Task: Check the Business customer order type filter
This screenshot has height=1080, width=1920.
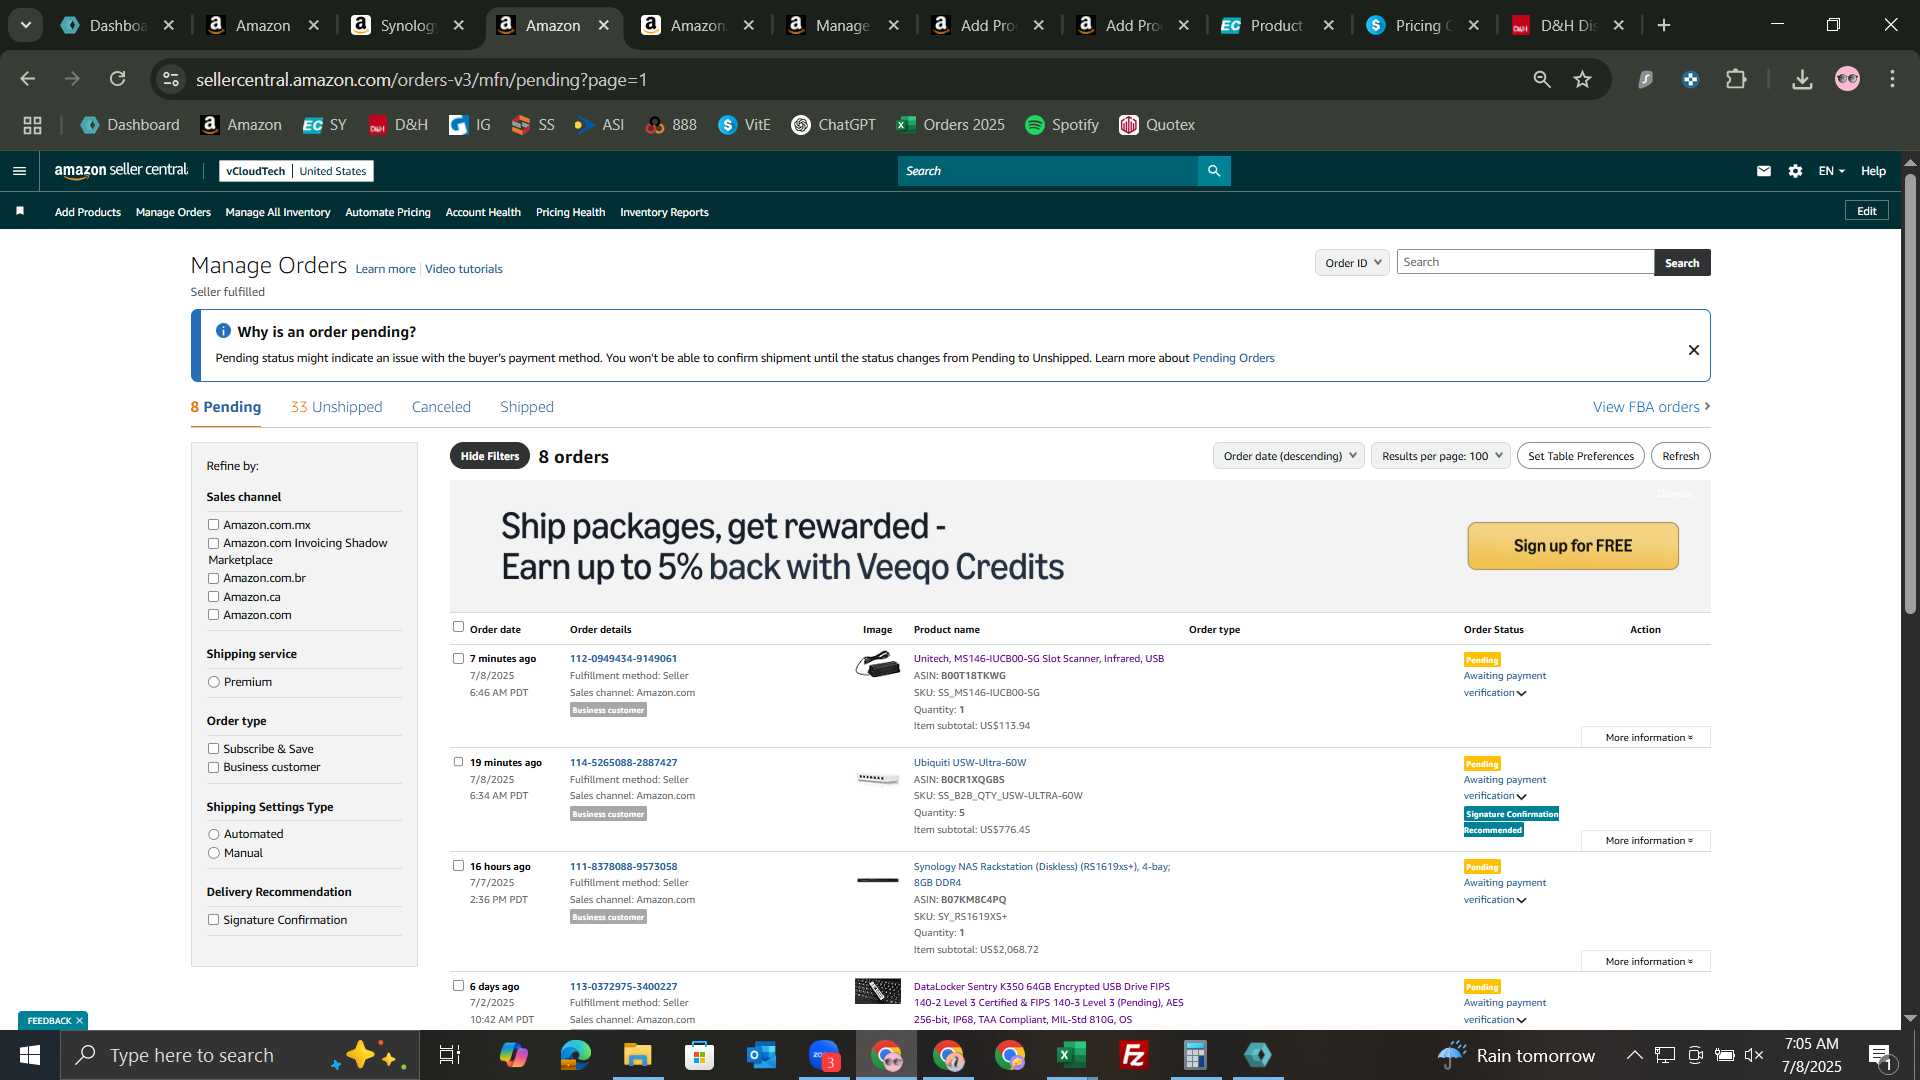Action: click(213, 767)
